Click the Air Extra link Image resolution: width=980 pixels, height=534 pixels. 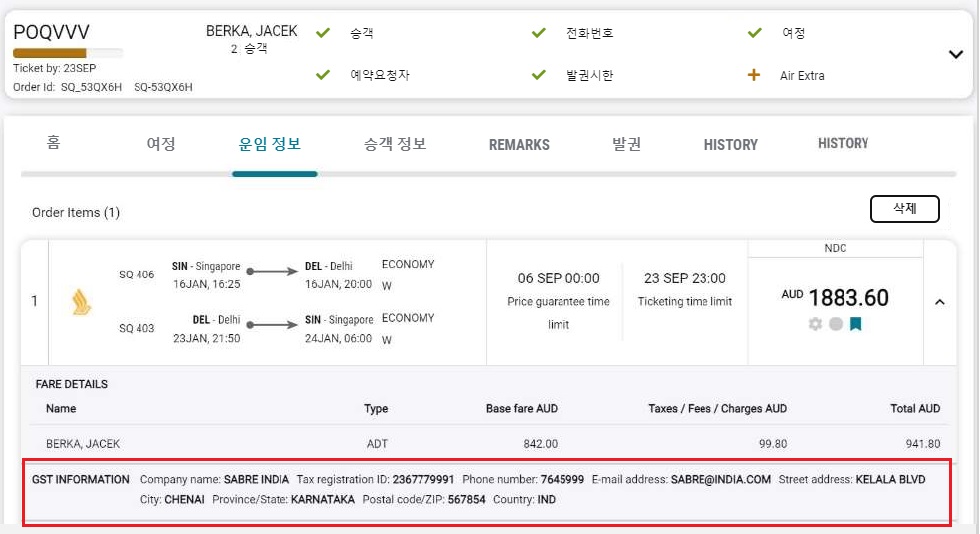click(802, 76)
